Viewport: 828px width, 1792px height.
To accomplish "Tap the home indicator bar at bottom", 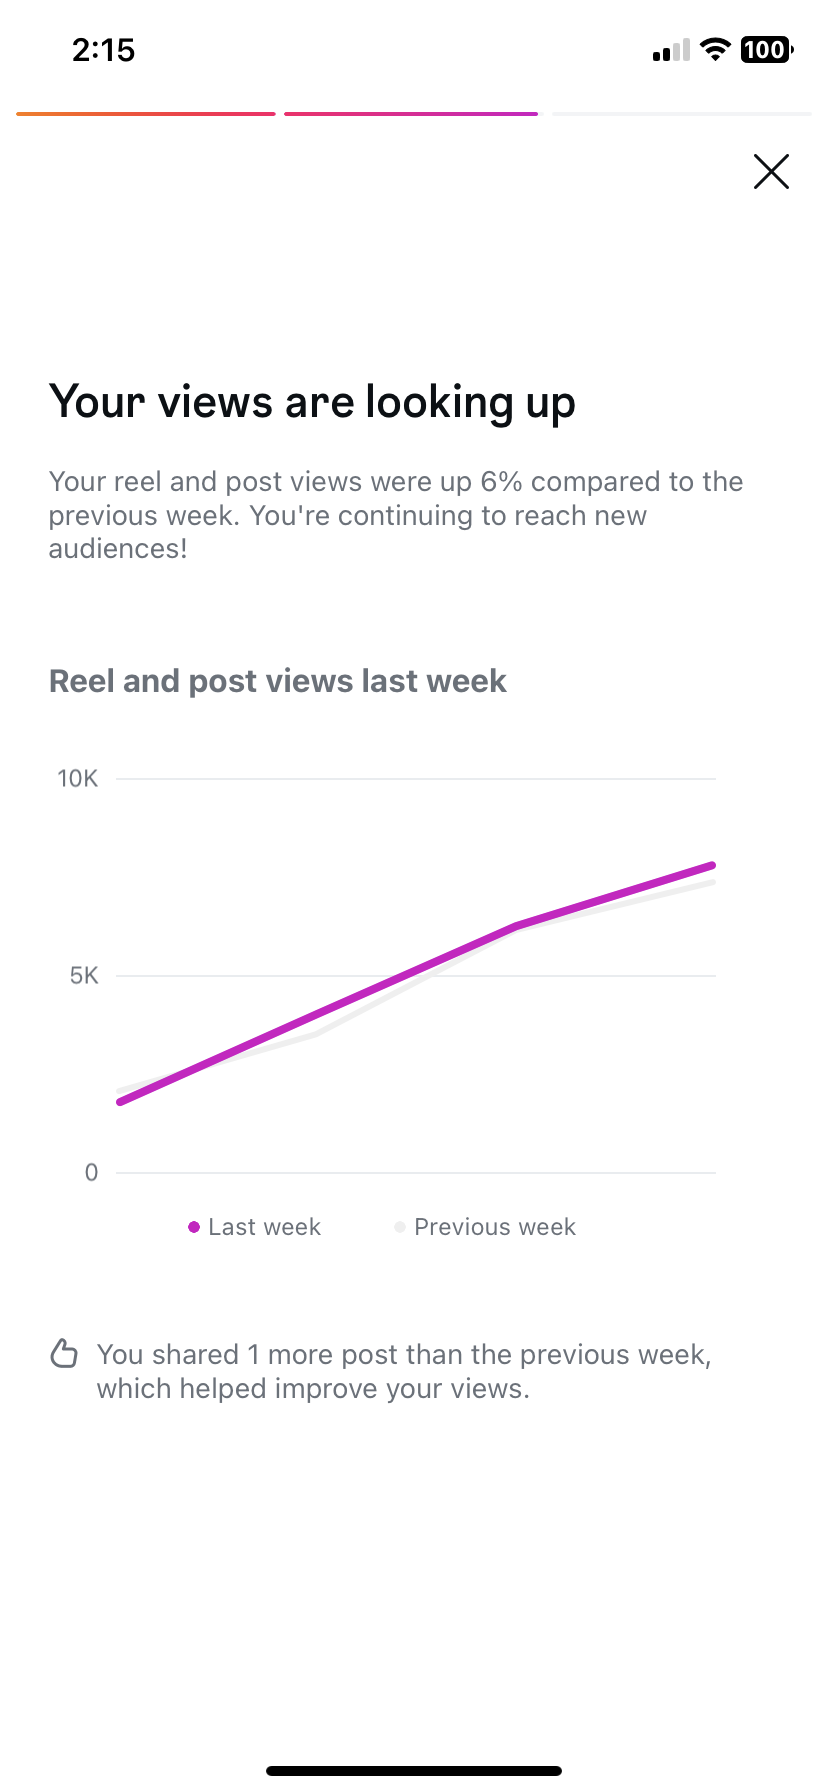I will pos(414,1771).
